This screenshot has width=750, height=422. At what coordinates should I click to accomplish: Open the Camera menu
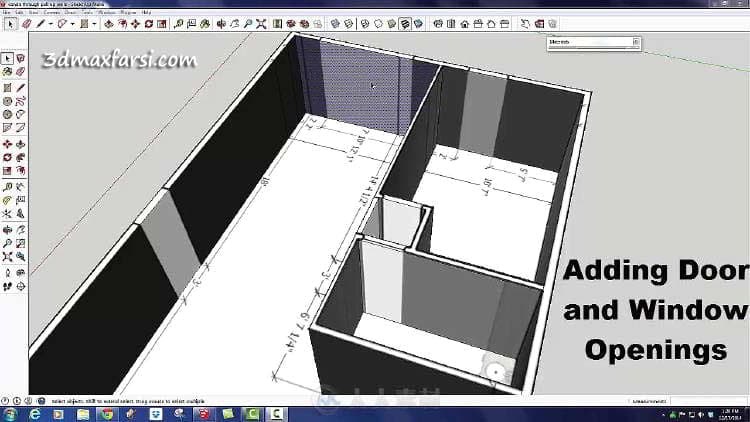click(x=52, y=12)
